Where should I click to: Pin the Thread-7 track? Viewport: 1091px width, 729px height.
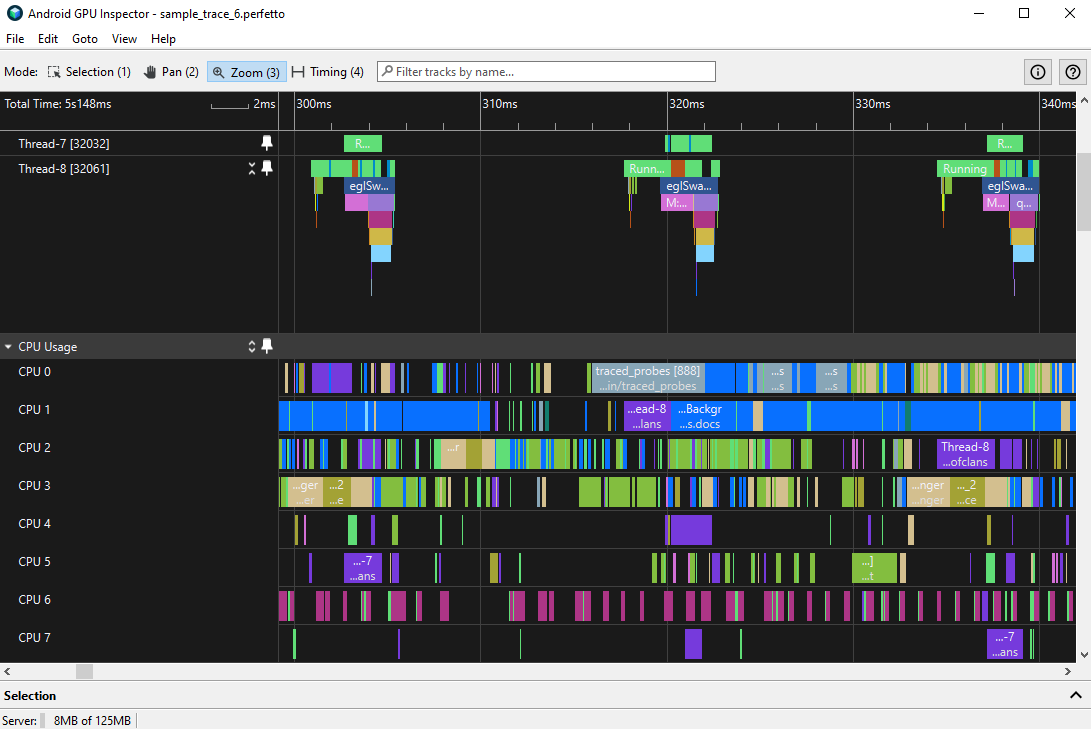(267, 143)
